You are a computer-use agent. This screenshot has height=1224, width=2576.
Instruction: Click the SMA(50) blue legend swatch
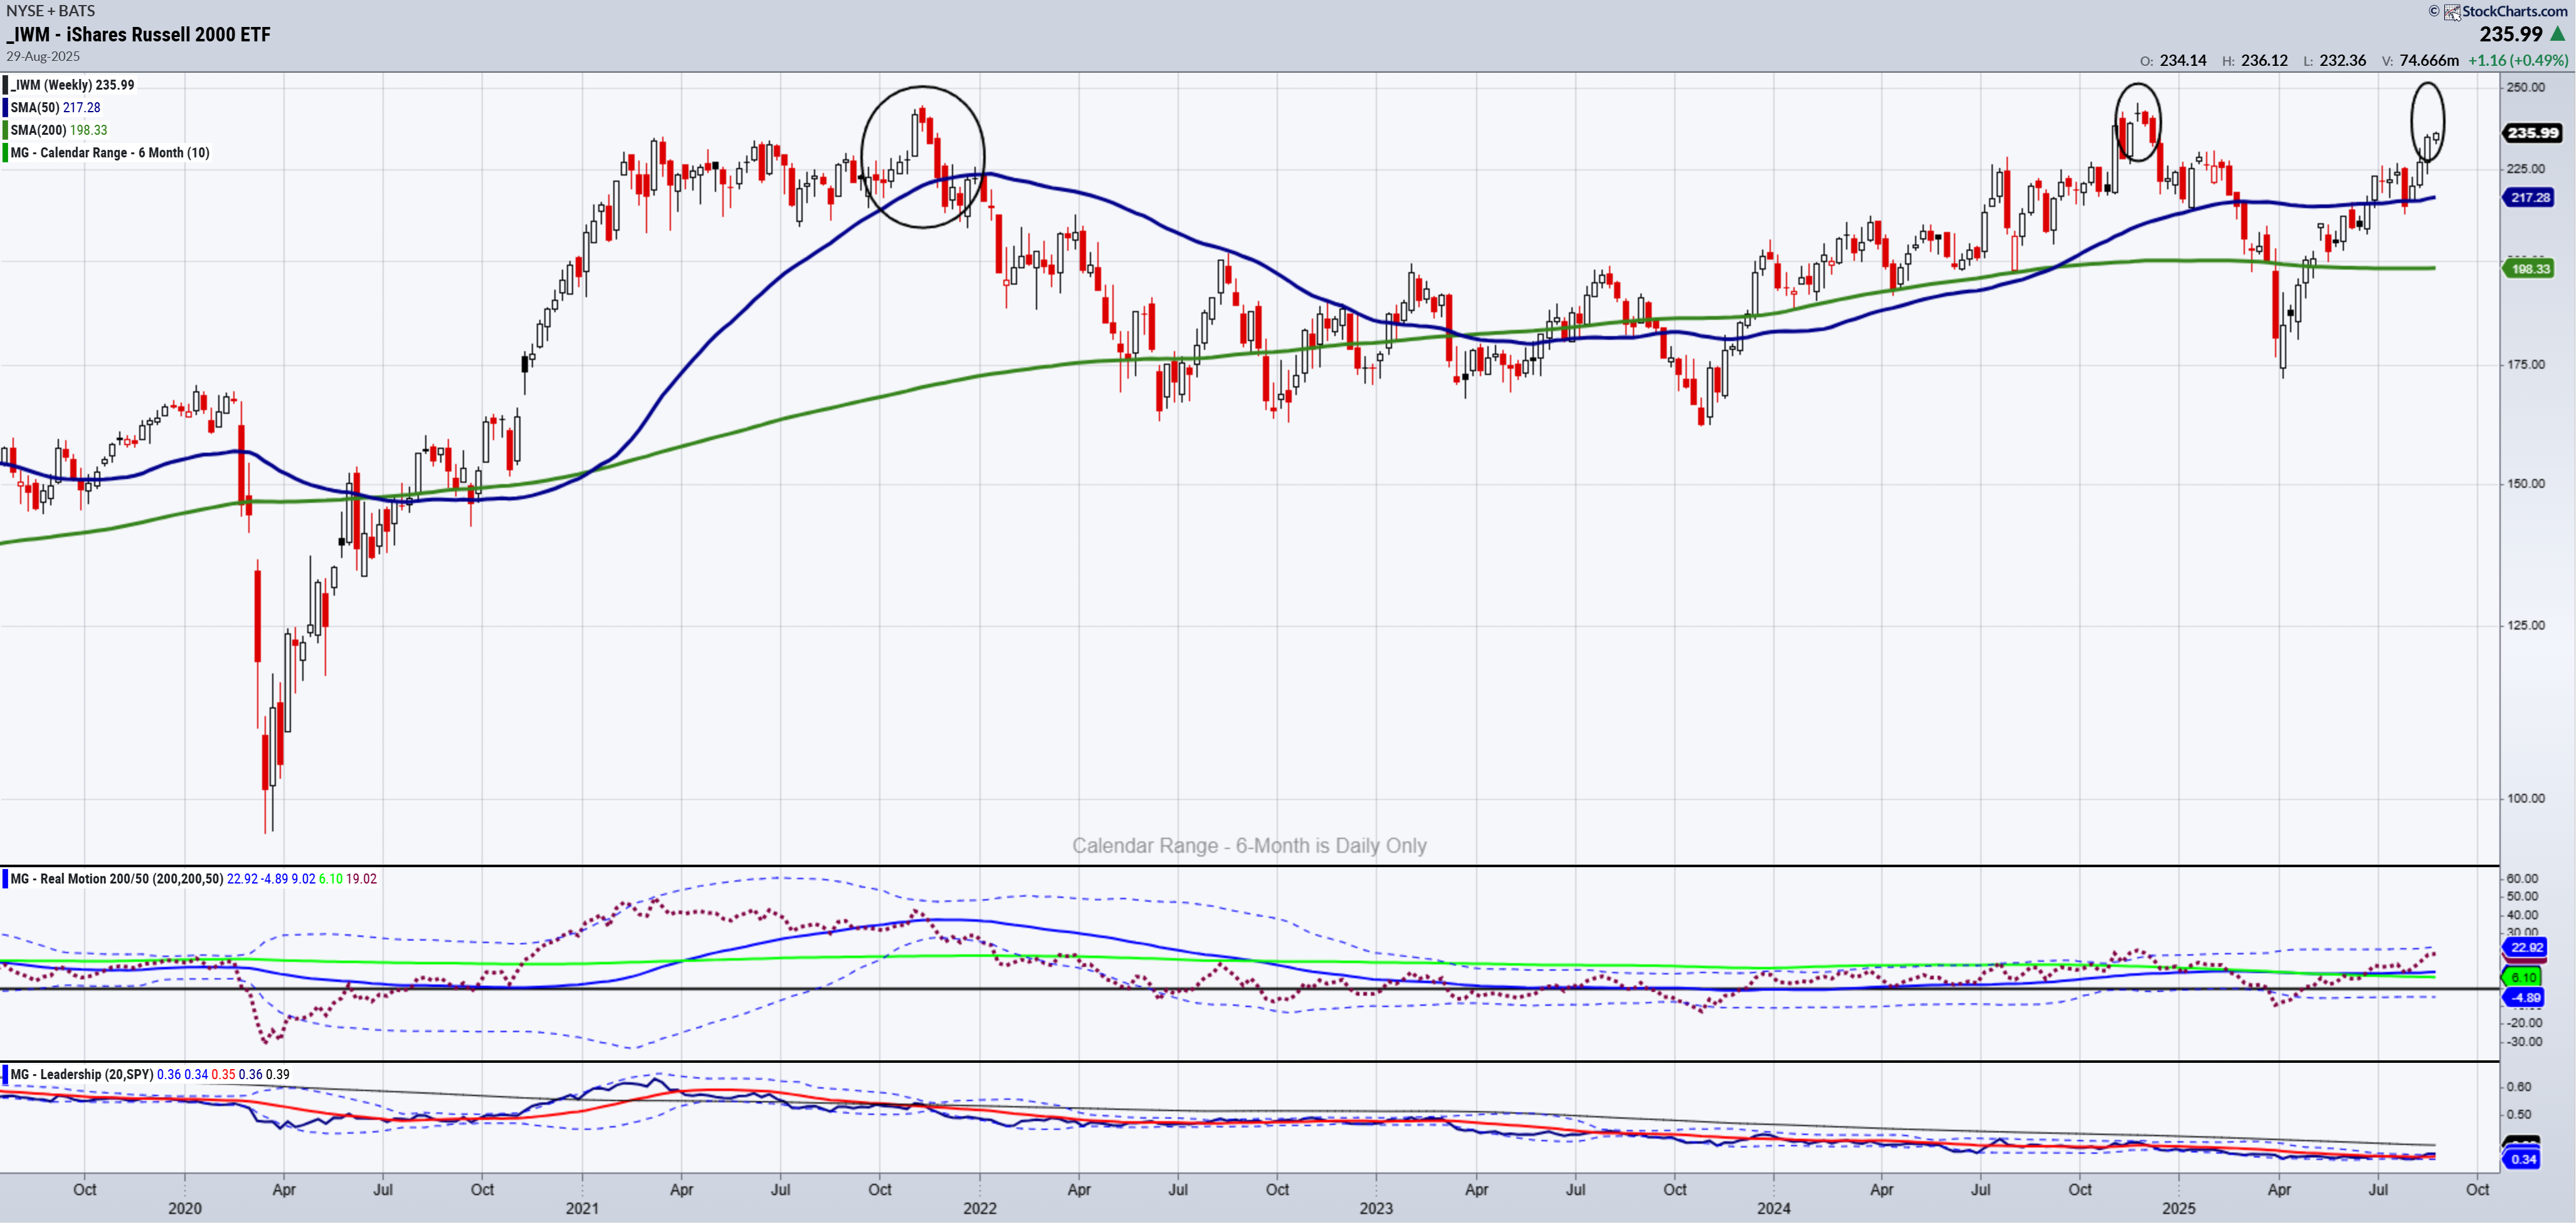pyautogui.click(x=5, y=108)
